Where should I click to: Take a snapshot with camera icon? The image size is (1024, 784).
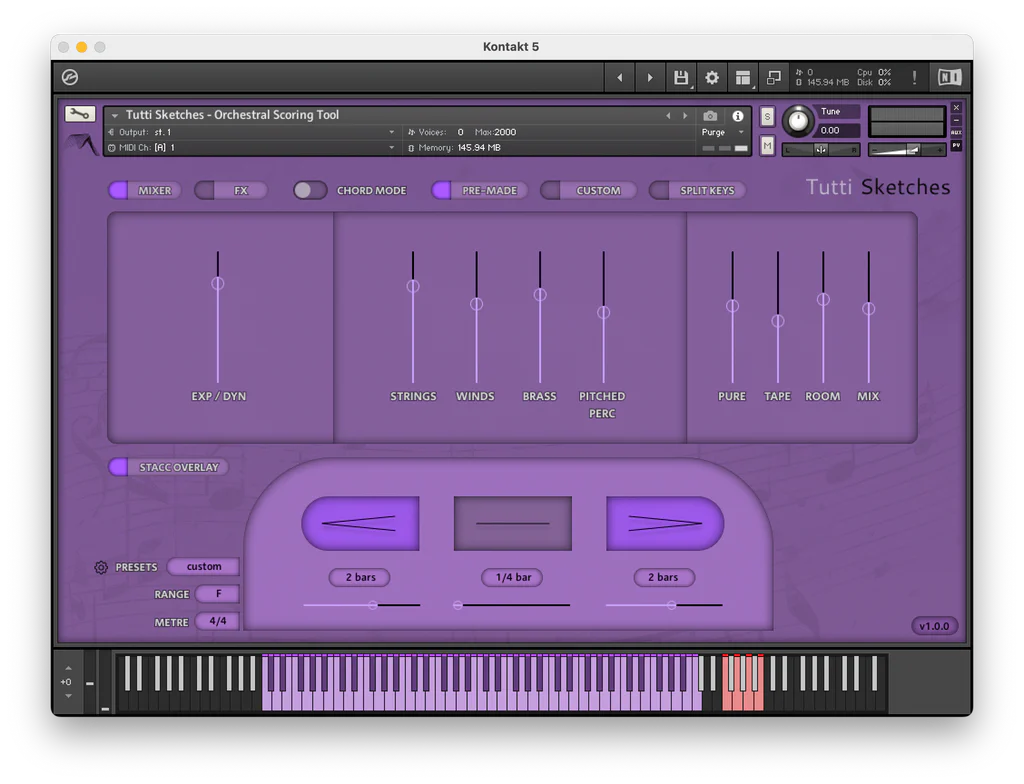click(x=710, y=116)
